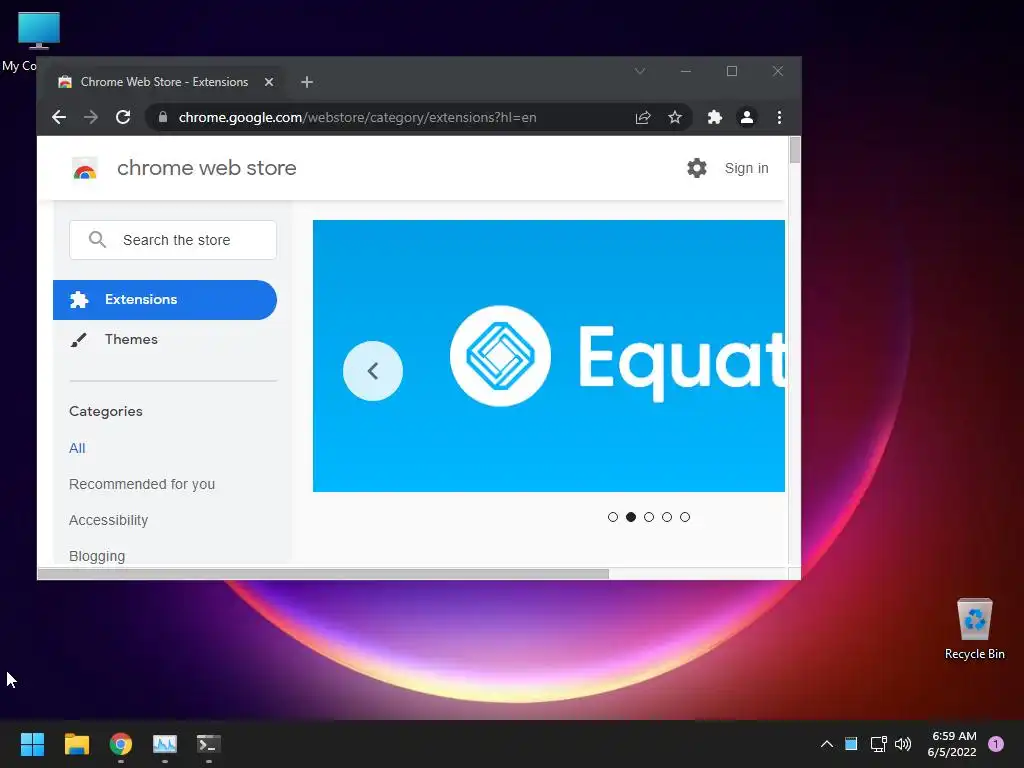Click the search magnifier icon
This screenshot has width=1024, height=768.
coord(97,240)
